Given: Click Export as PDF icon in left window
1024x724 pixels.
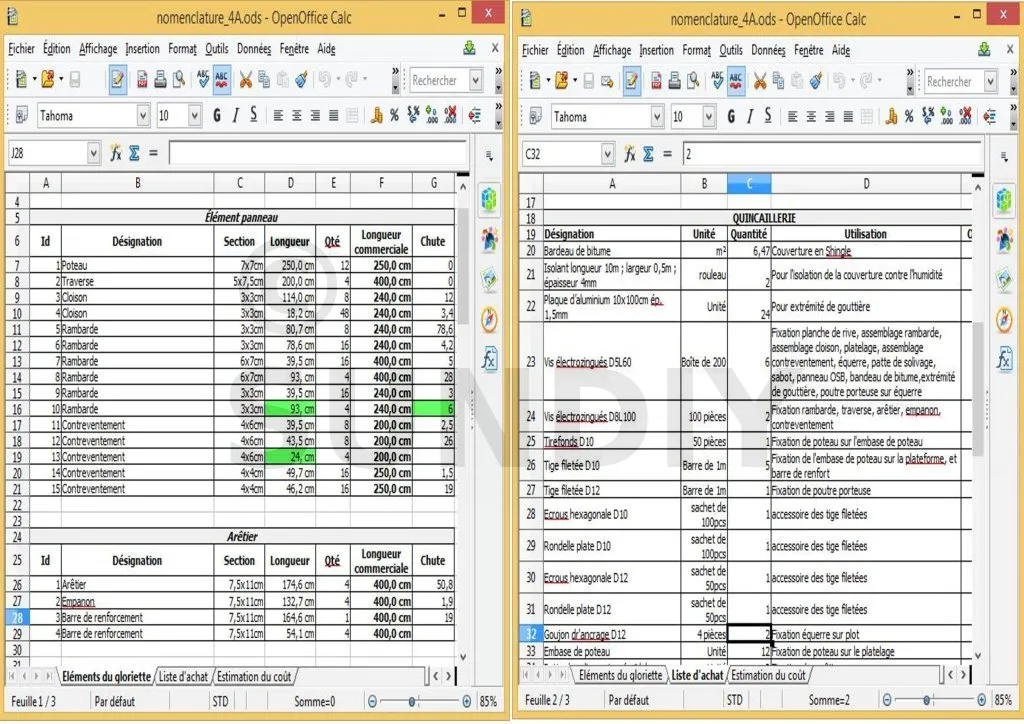Looking at the screenshot, I should pos(142,80).
